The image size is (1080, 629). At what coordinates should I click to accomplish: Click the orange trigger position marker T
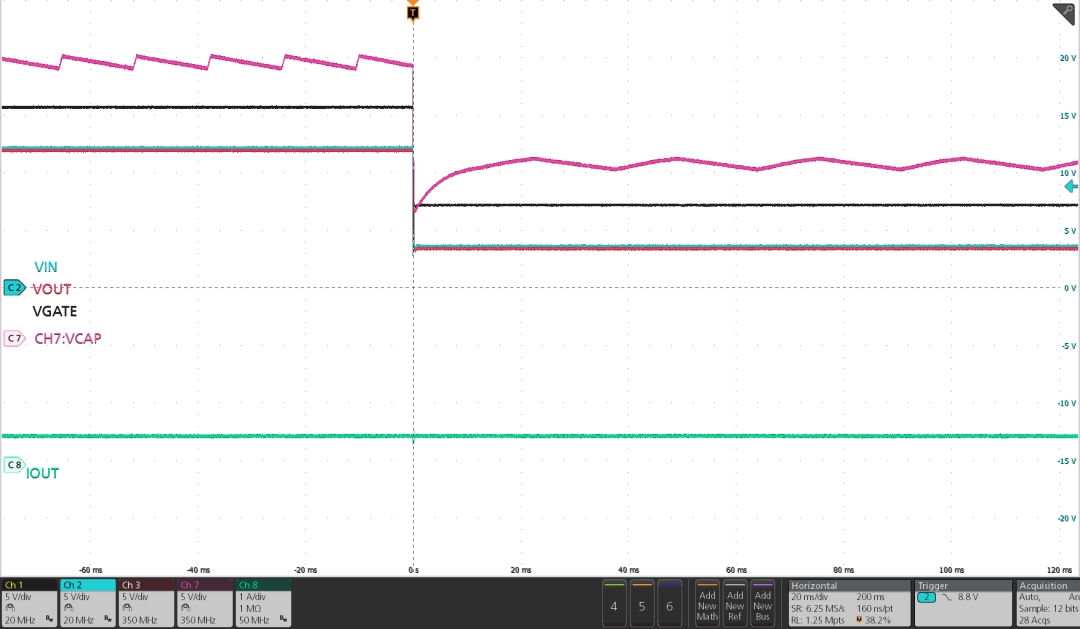(413, 13)
